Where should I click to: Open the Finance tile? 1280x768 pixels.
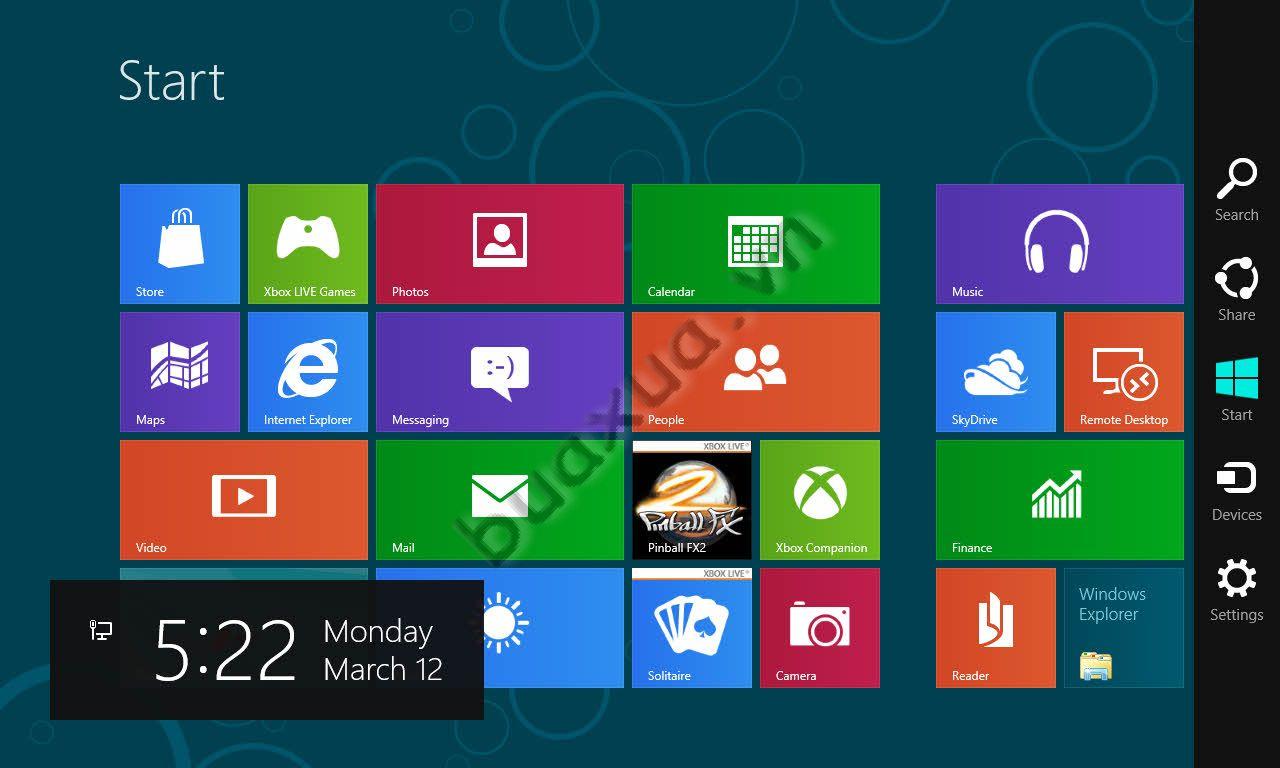pos(1060,500)
